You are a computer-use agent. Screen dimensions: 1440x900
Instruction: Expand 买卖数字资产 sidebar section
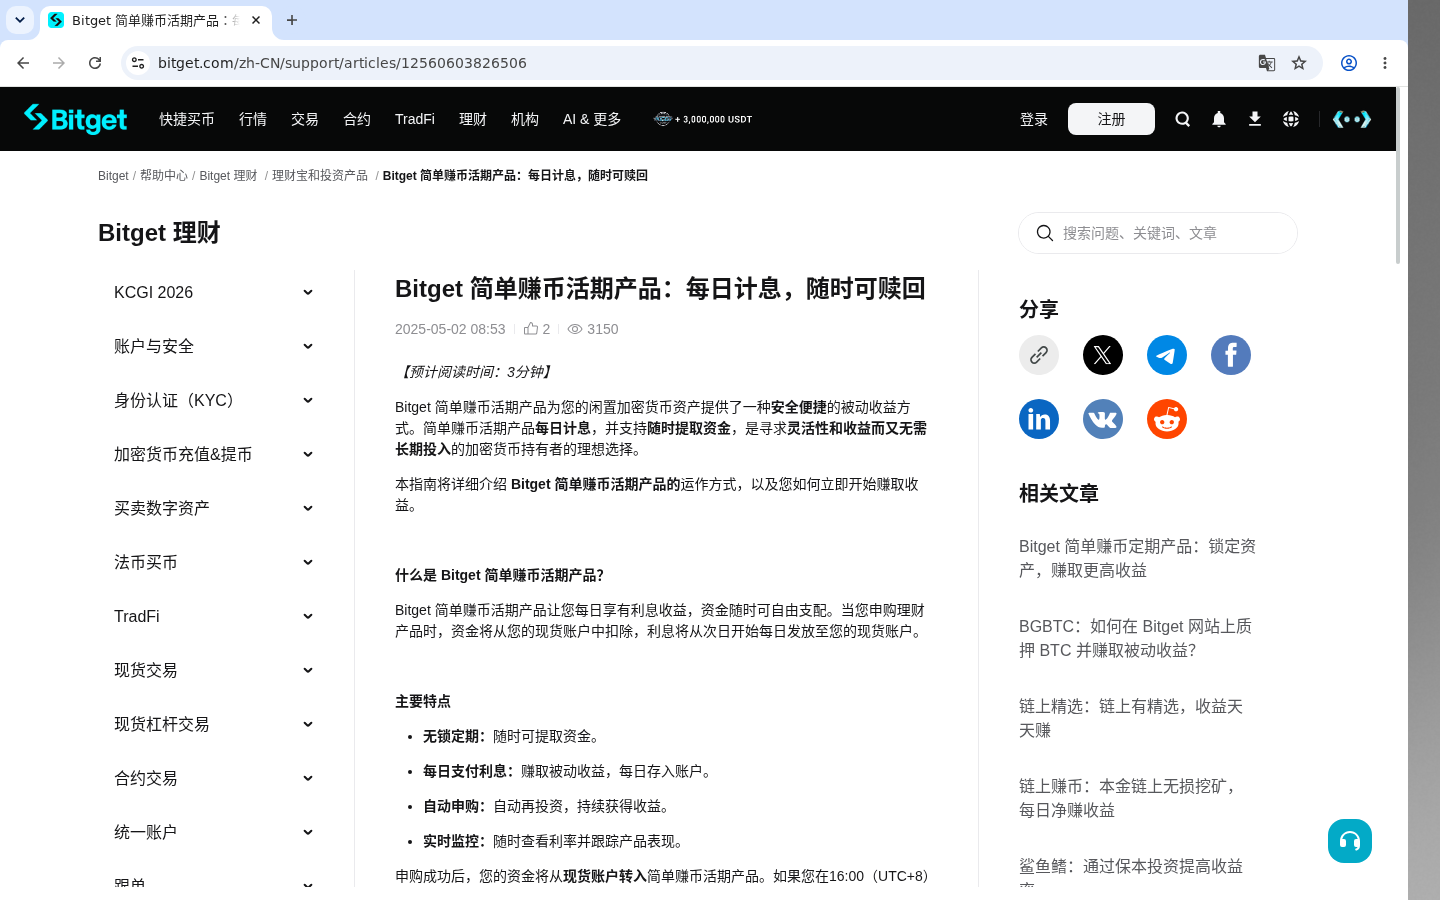pyautogui.click(x=214, y=508)
